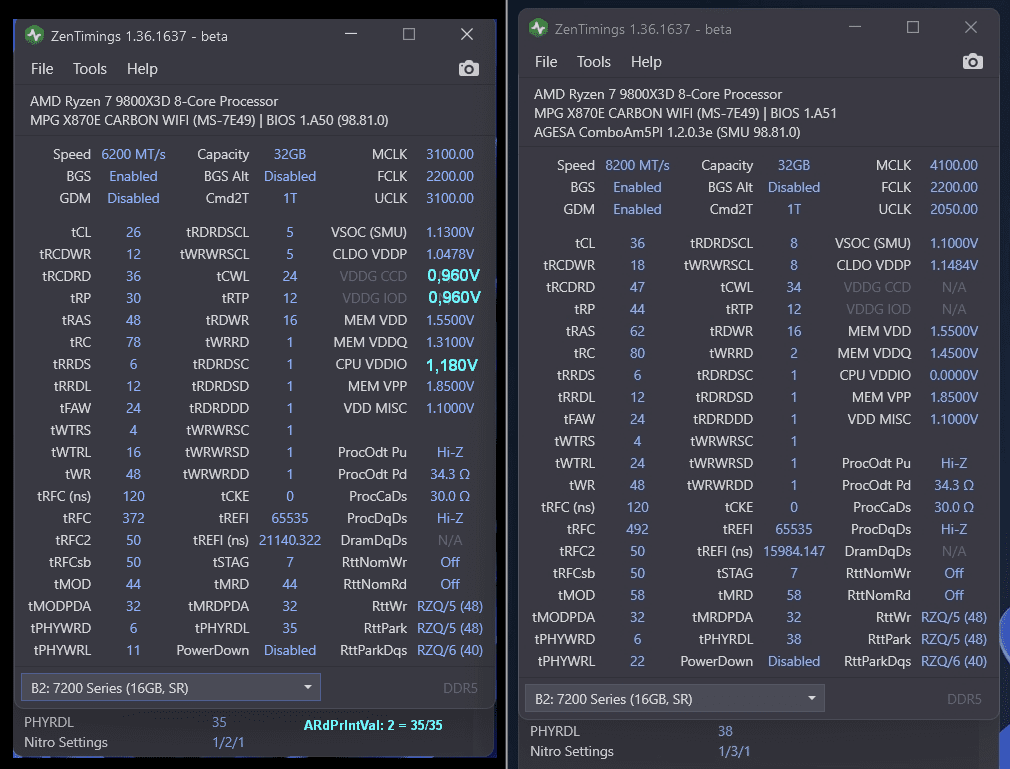Image resolution: width=1010 pixels, height=769 pixels.
Task: Click the CPU VDDIO 1,180V value in left window
Action: pyautogui.click(x=452, y=365)
